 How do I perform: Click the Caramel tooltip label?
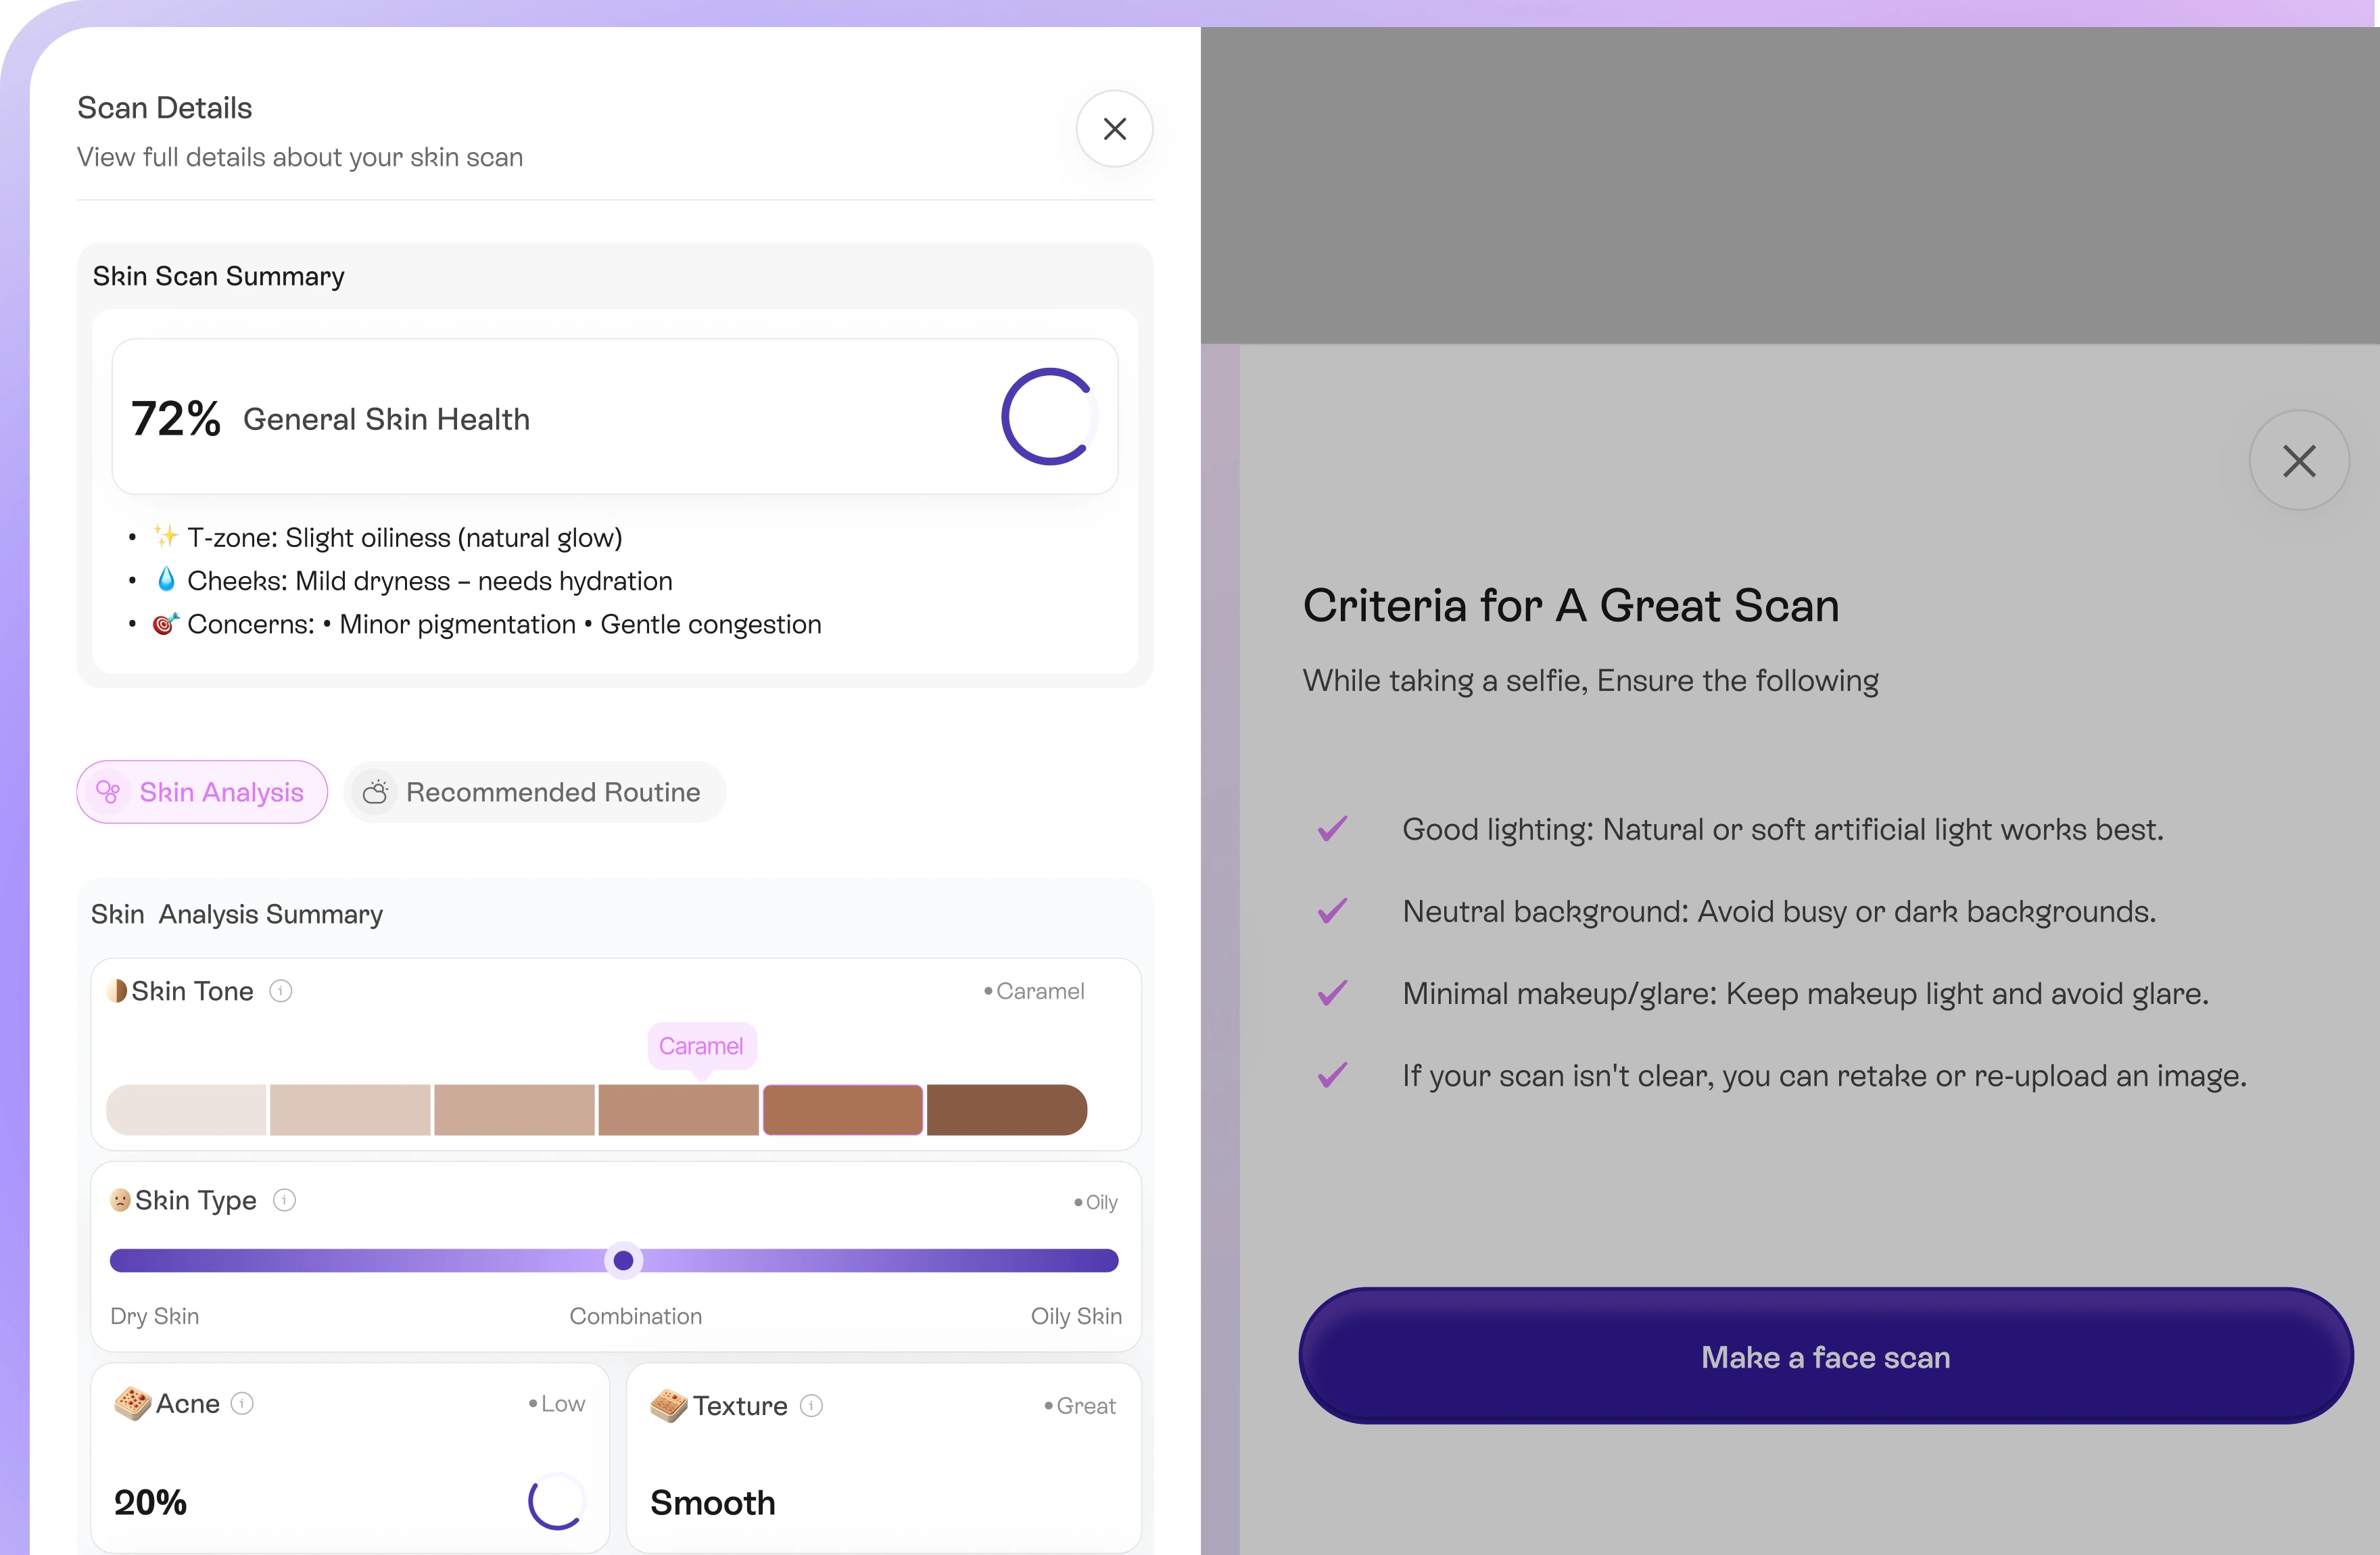pyautogui.click(x=701, y=1046)
